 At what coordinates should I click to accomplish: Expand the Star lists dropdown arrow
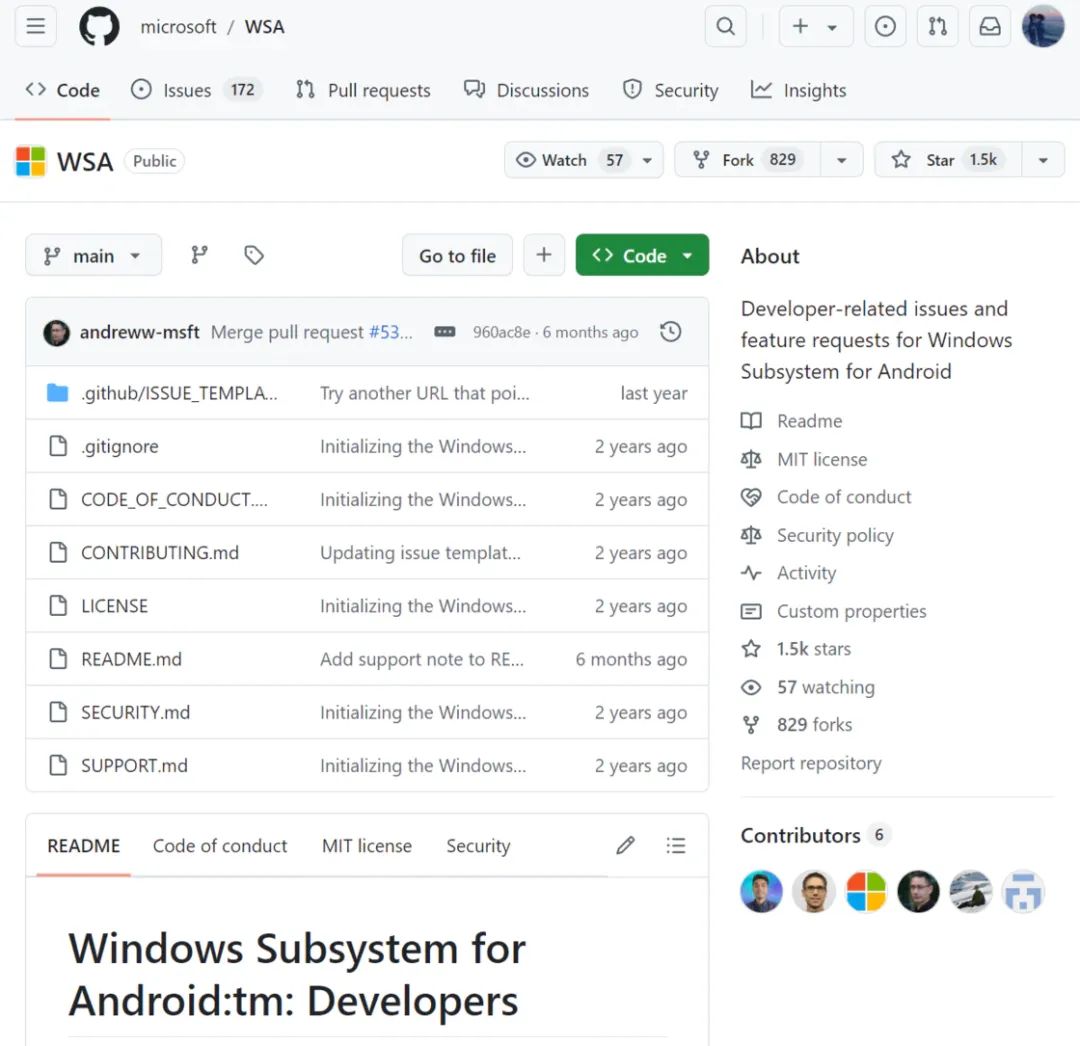click(1043, 160)
